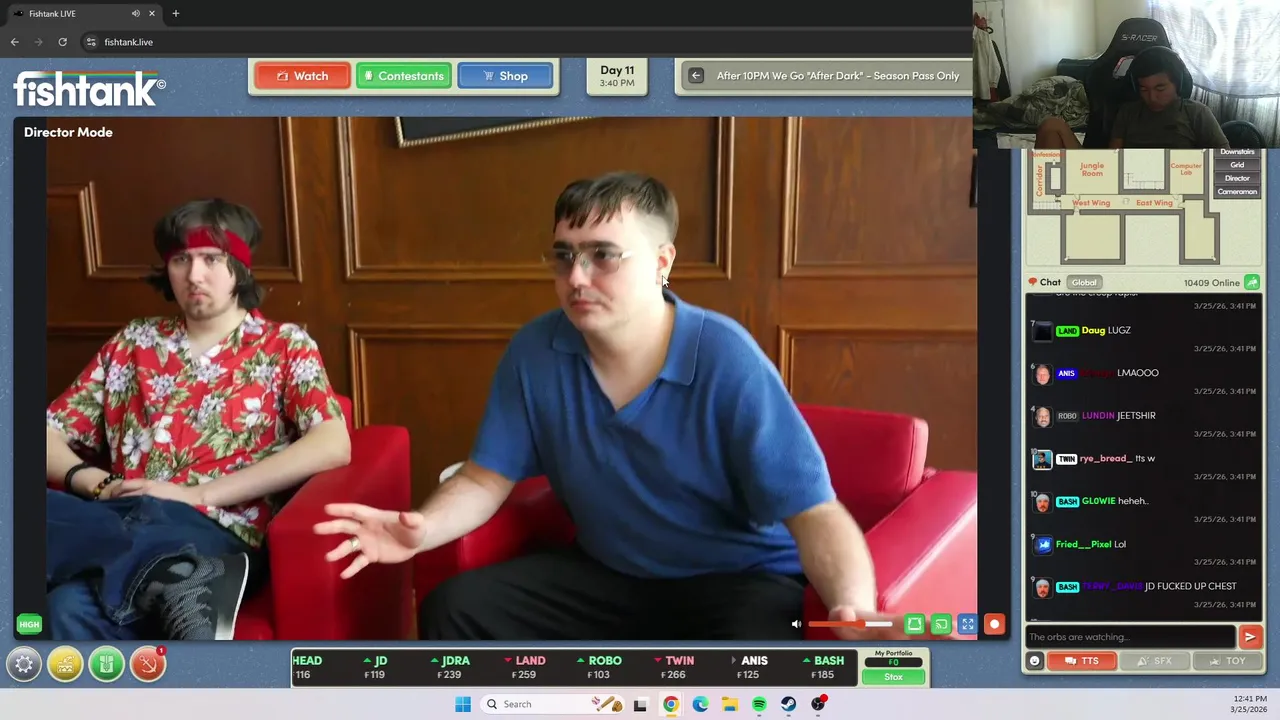Toggle the Global chat filter
The height and width of the screenshot is (720, 1280).
point(1084,283)
